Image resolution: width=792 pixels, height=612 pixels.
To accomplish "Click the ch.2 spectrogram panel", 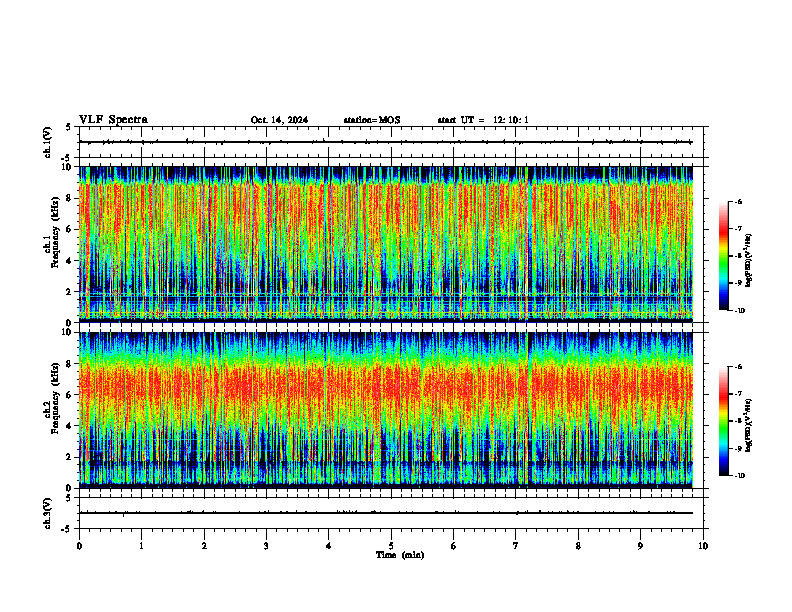I will (386, 410).
